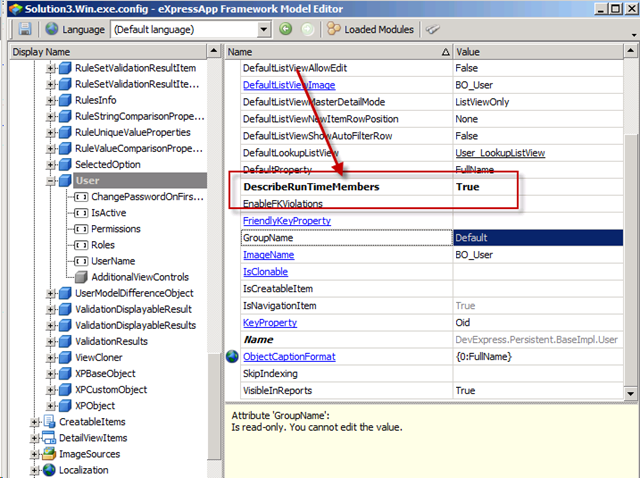The image size is (640, 478).
Task: Click the Language globe icon
Action: (x=52, y=29)
